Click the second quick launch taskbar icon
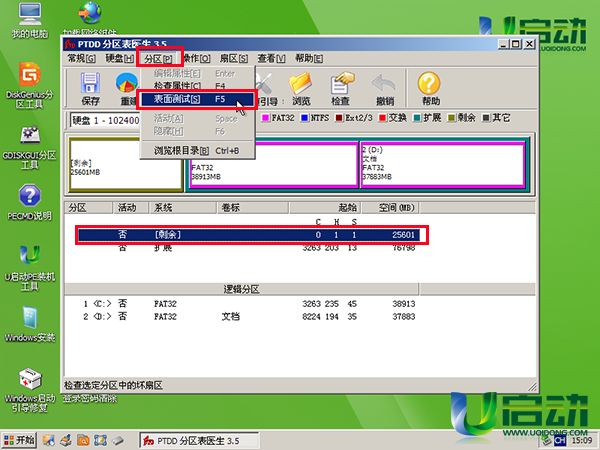 tap(66, 440)
